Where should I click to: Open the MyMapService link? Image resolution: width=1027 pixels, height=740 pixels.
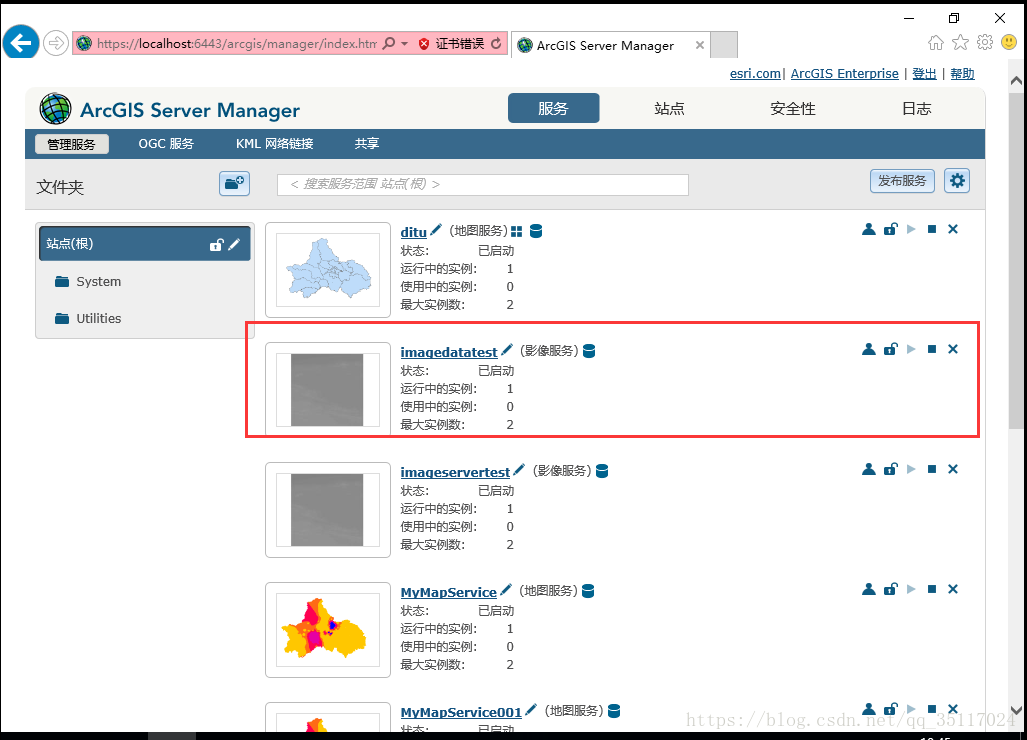click(449, 592)
